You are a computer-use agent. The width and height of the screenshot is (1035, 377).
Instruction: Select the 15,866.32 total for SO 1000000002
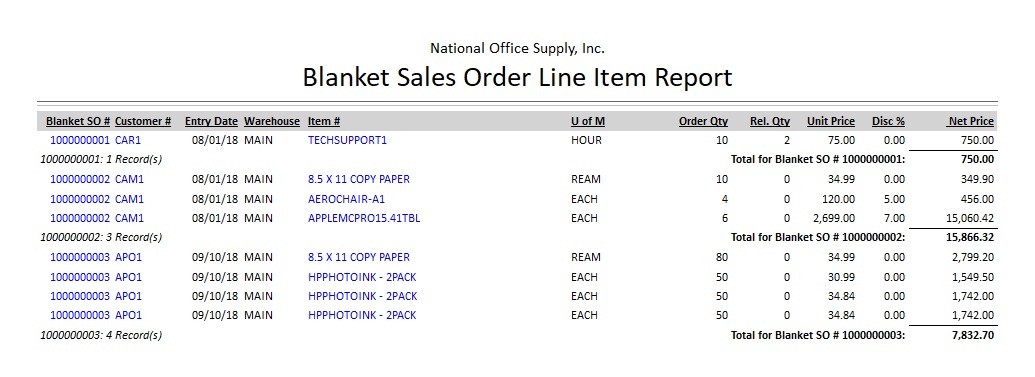tap(968, 237)
